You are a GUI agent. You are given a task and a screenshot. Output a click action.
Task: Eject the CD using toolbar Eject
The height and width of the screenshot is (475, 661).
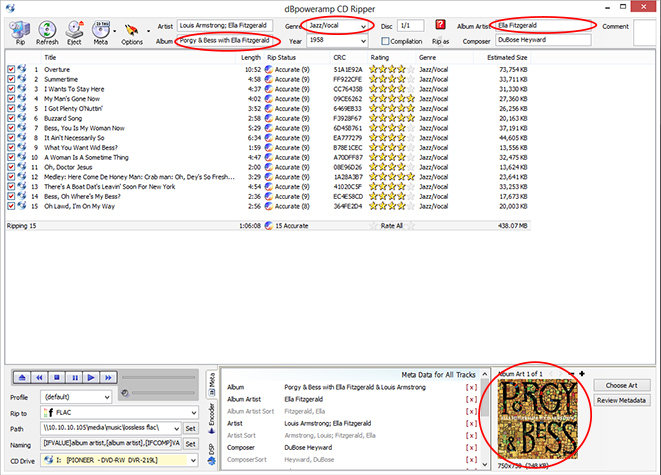point(74,33)
